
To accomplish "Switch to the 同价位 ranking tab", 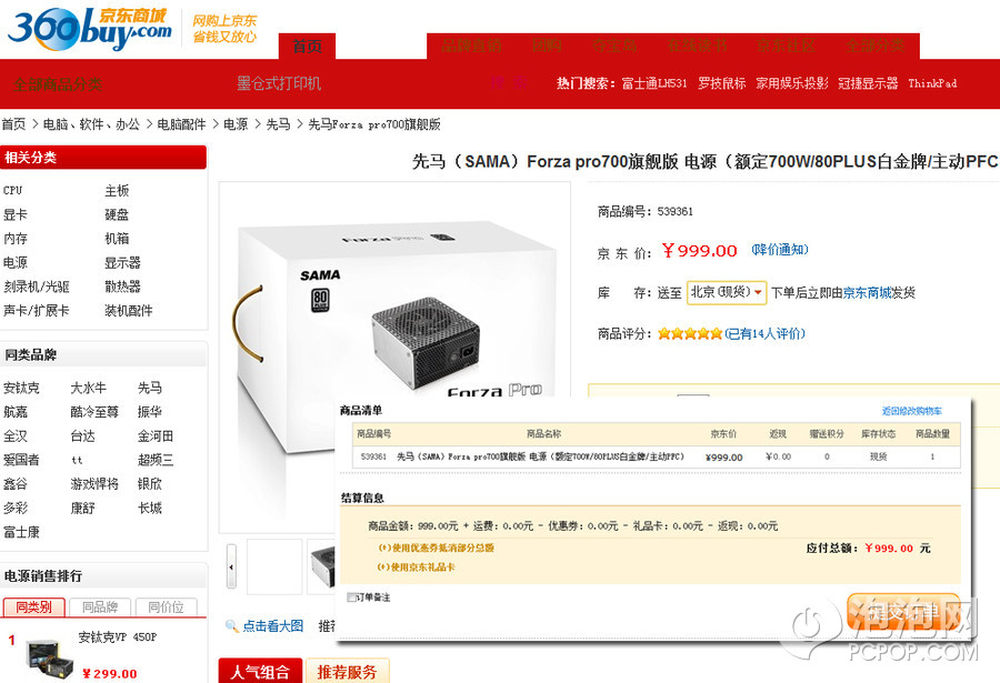I will click(x=166, y=607).
